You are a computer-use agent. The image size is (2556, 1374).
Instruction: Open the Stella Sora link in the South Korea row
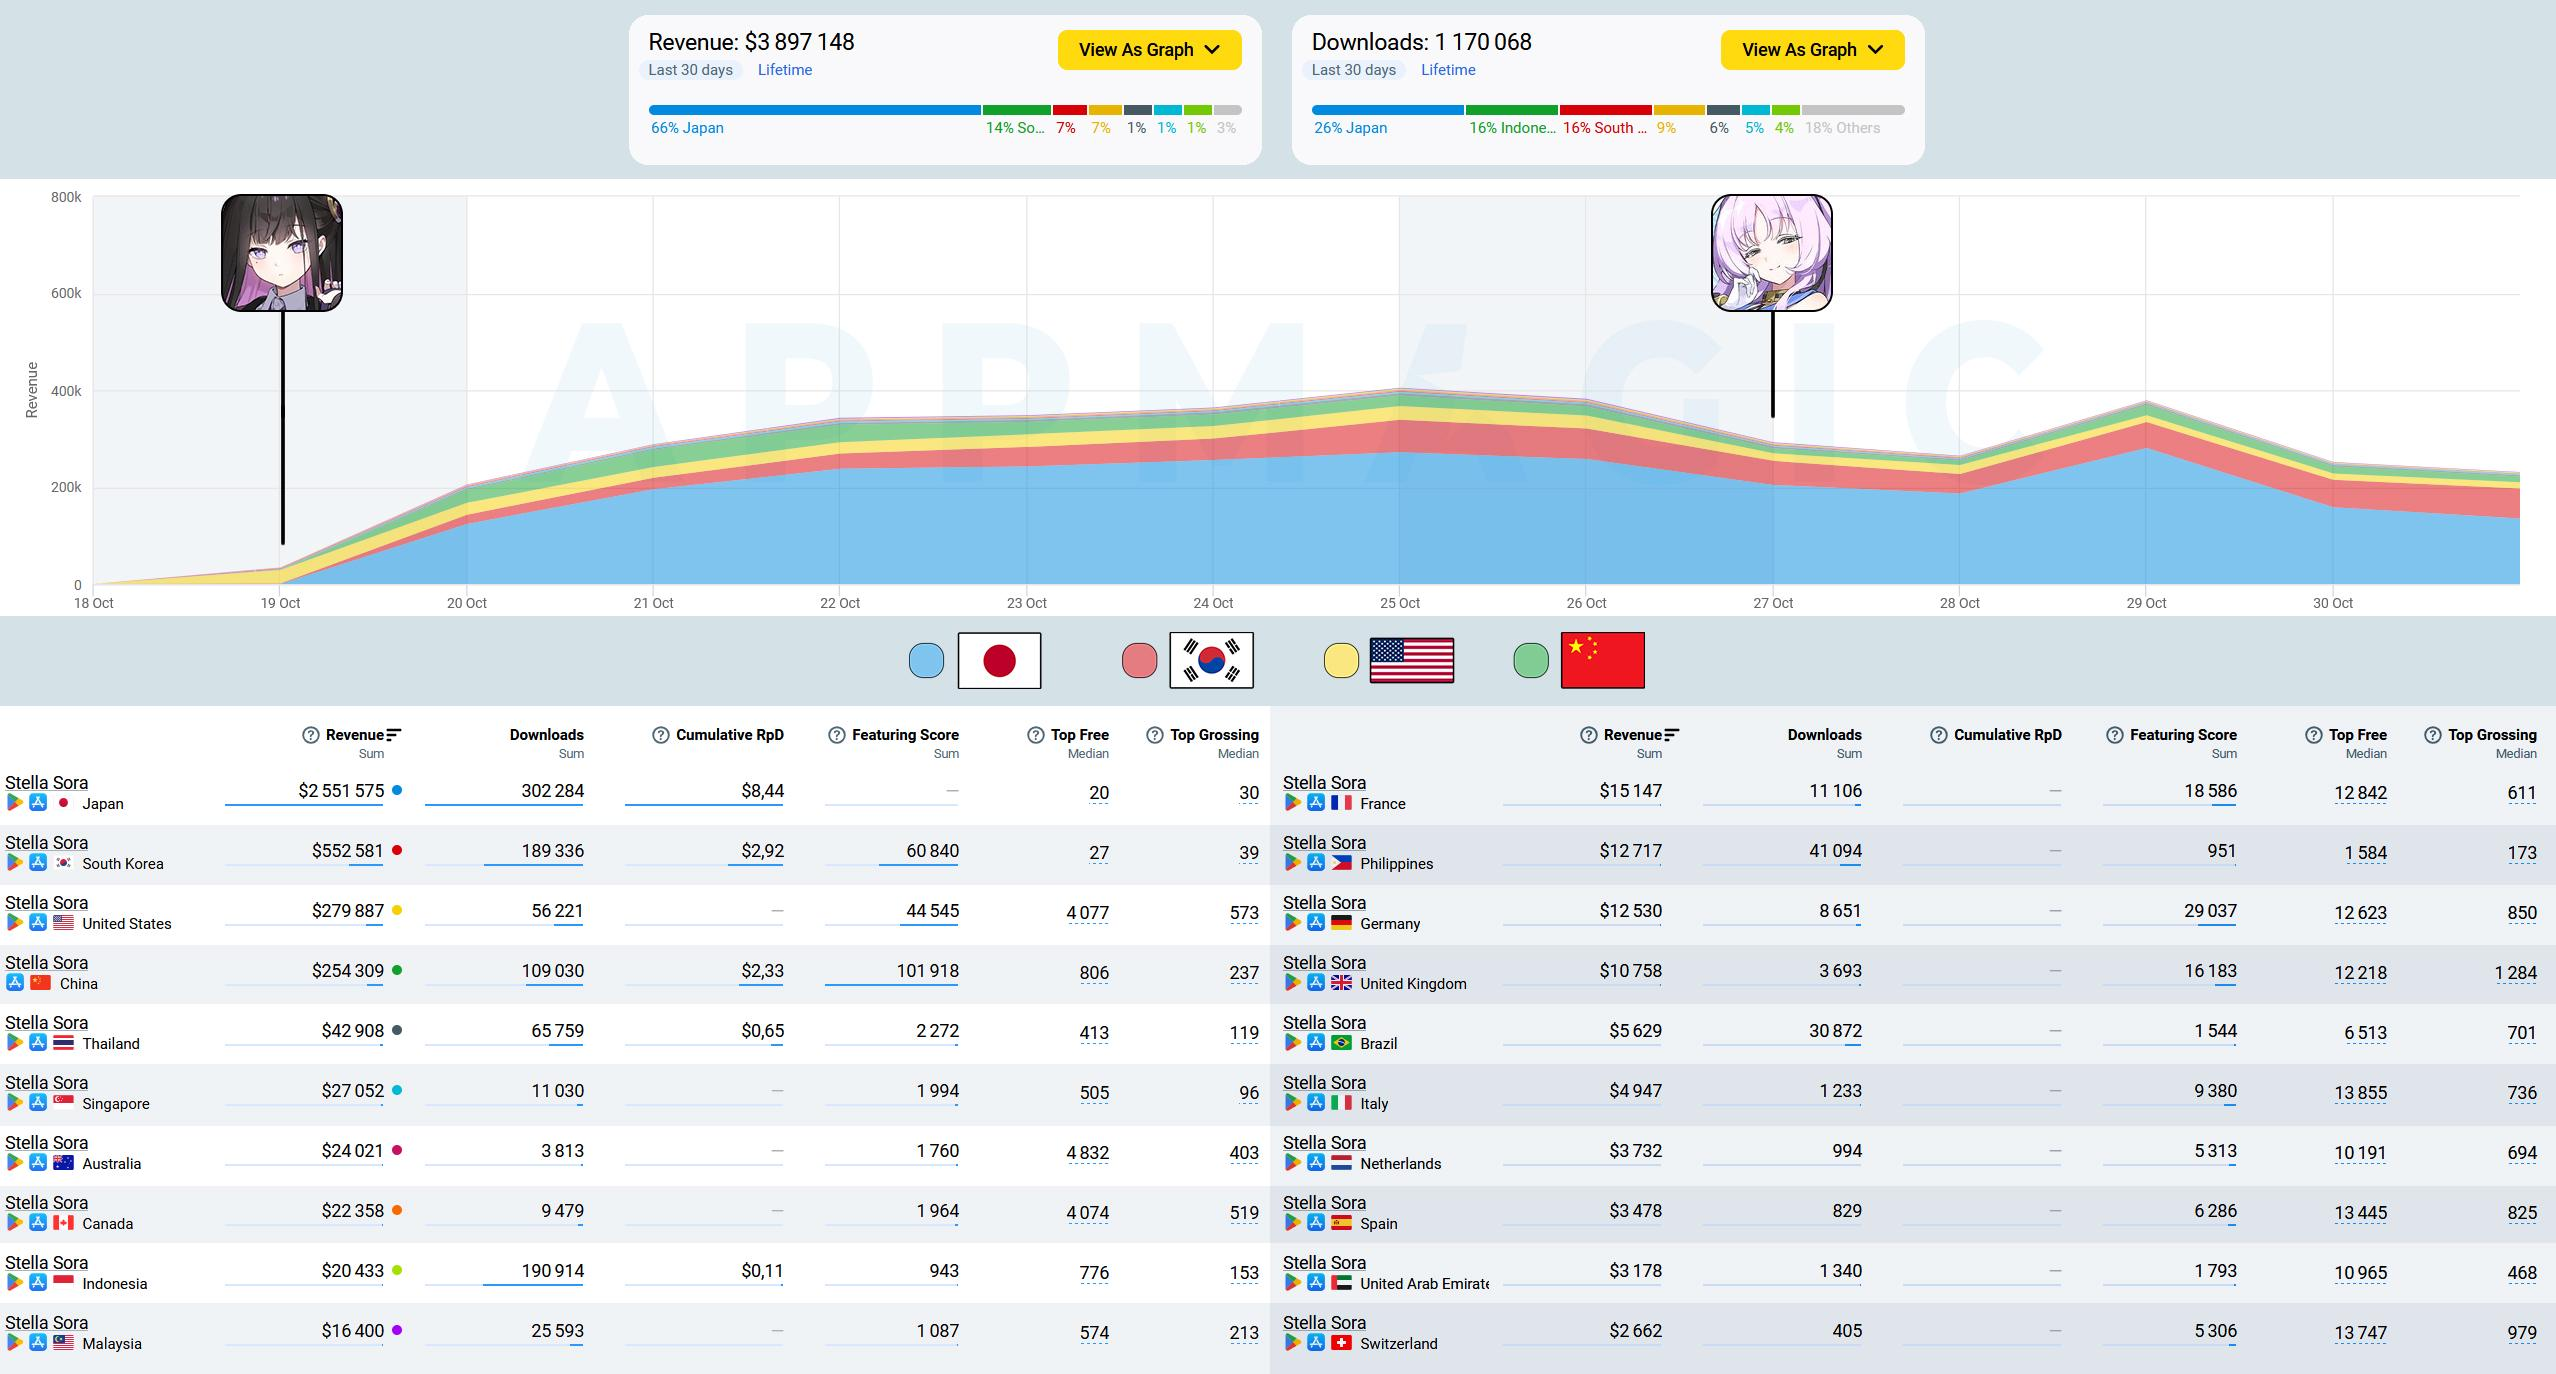pyautogui.click(x=46, y=843)
